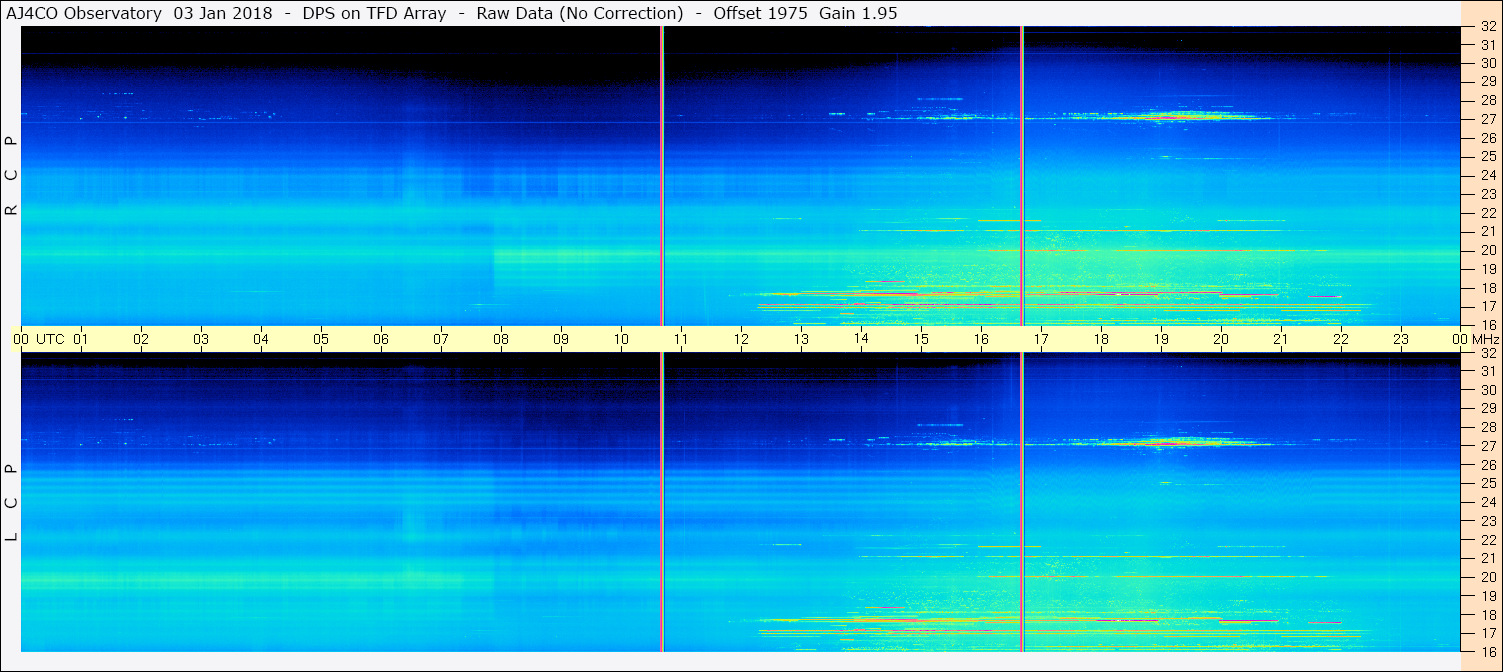1503x672 pixels.
Task: Click hour label "22" on time axis
Action: pyautogui.click(x=1341, y=339)
